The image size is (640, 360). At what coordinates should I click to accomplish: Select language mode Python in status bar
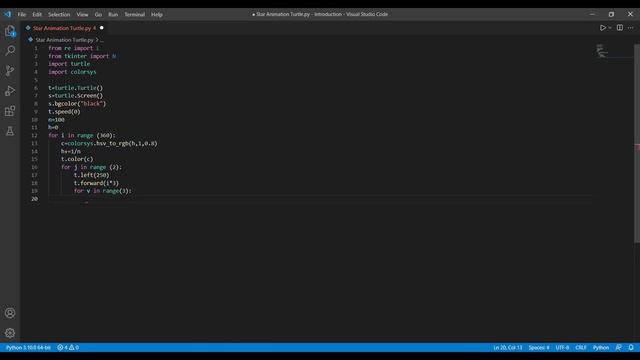(601, 348)
